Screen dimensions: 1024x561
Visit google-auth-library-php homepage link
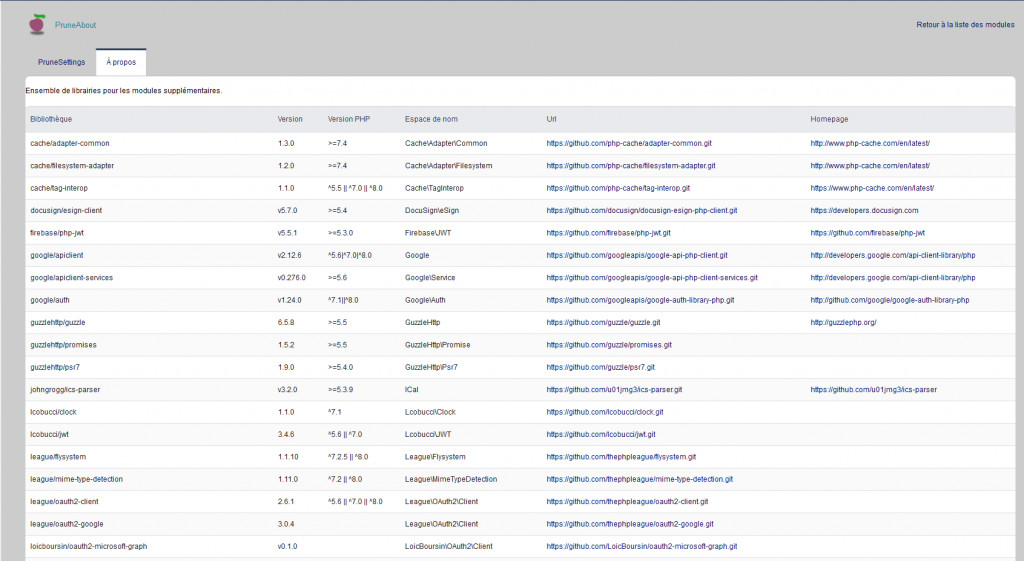(890, 300)
